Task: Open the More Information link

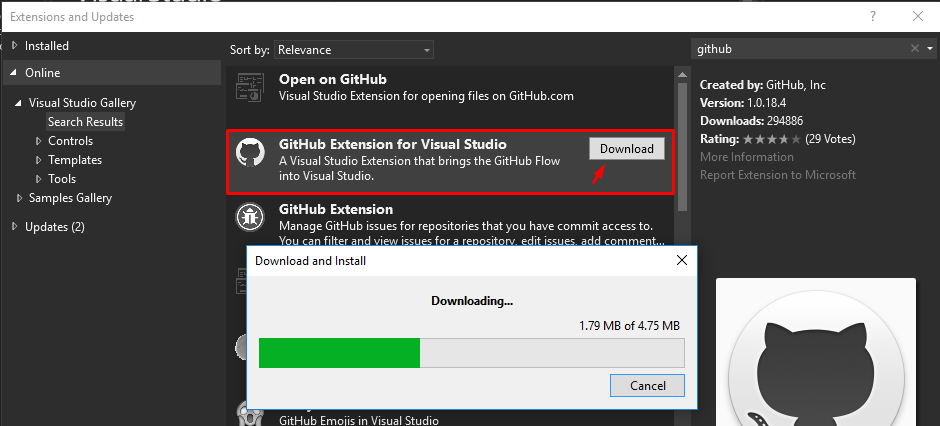Action: click(x=747, y=157)
